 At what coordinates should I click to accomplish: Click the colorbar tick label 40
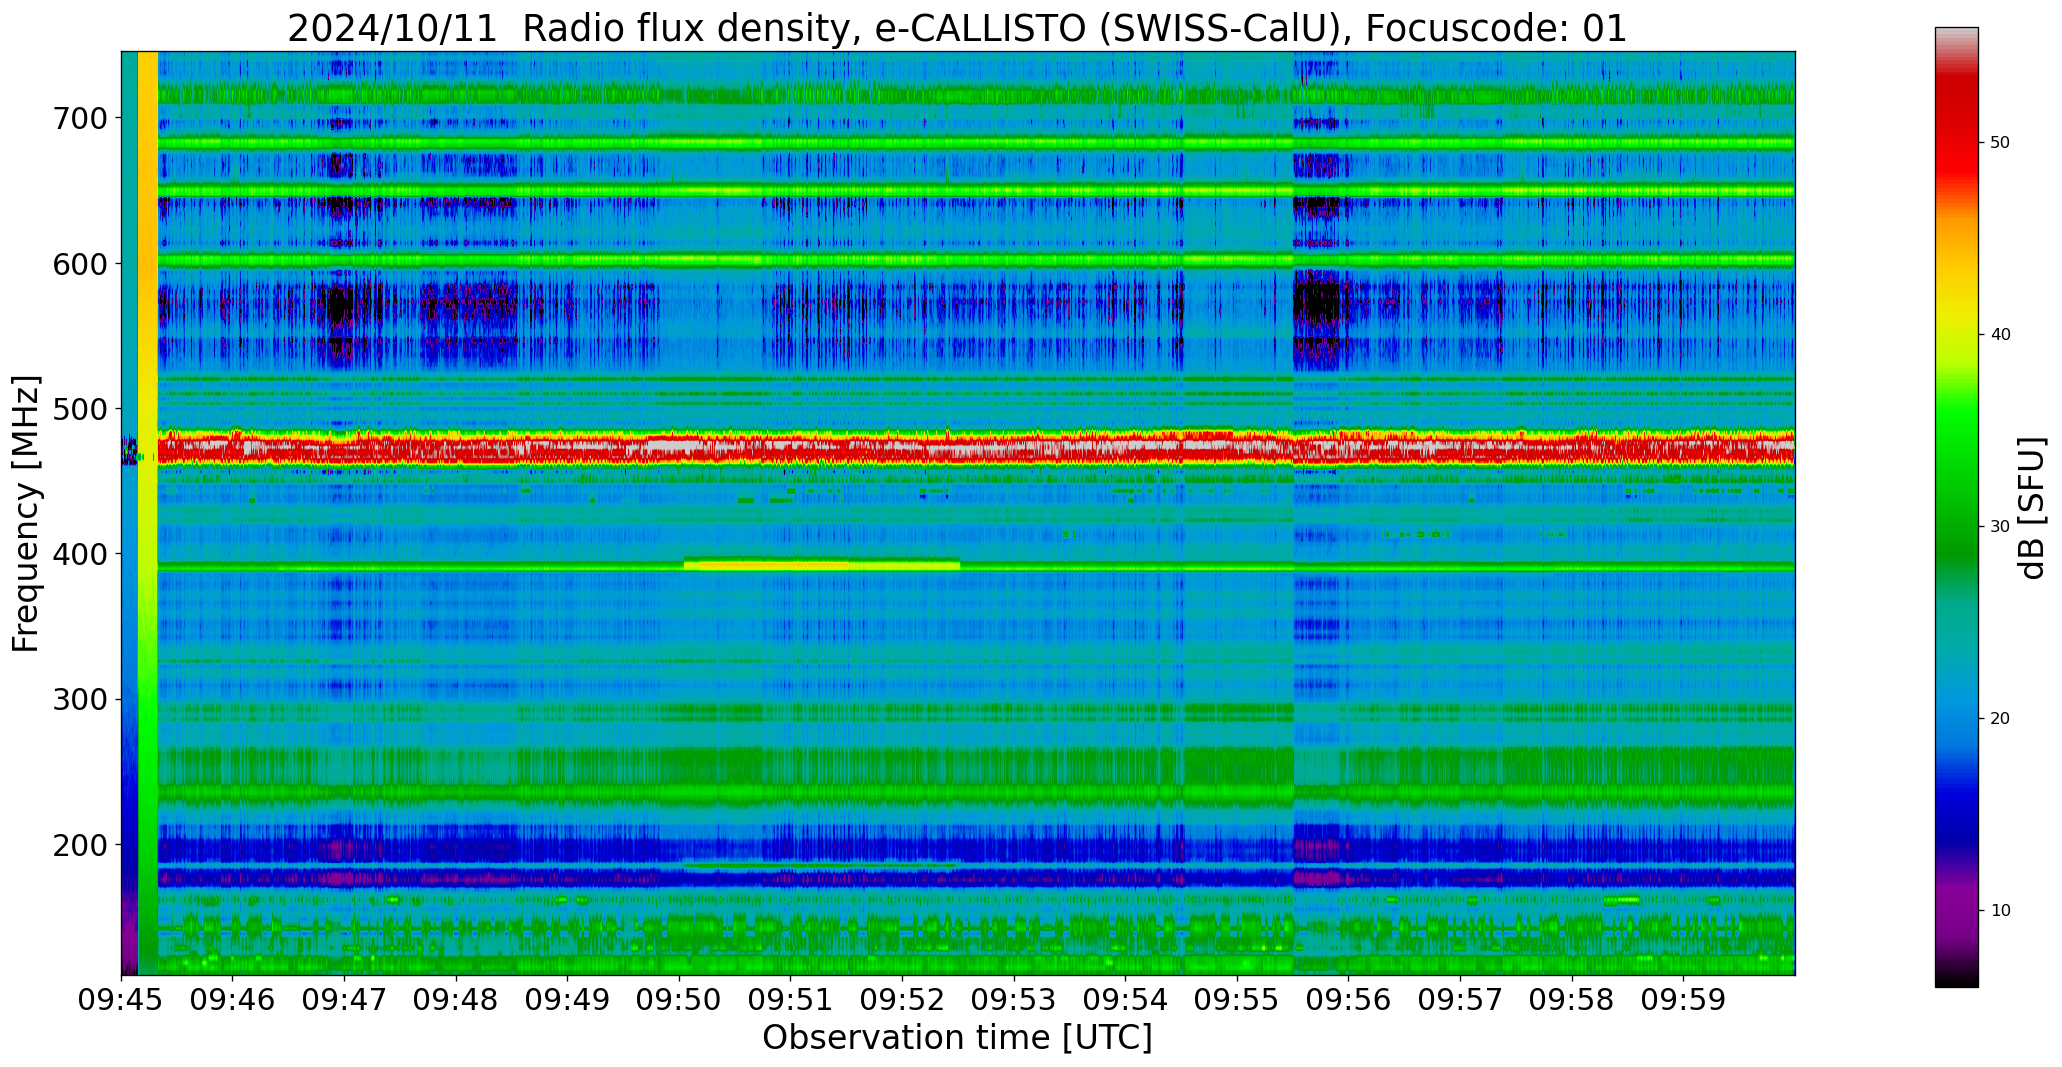[2000, 335]
